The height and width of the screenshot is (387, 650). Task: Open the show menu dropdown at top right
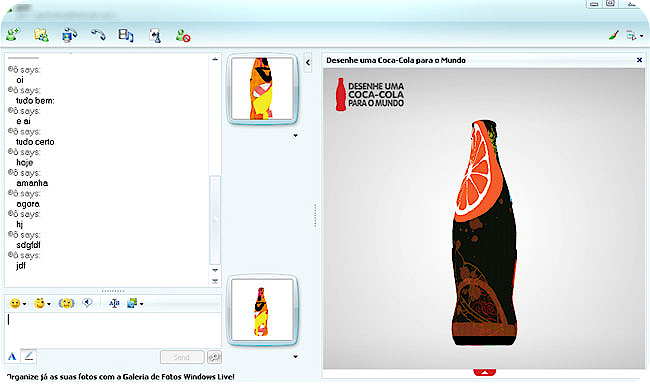(634, 36)
